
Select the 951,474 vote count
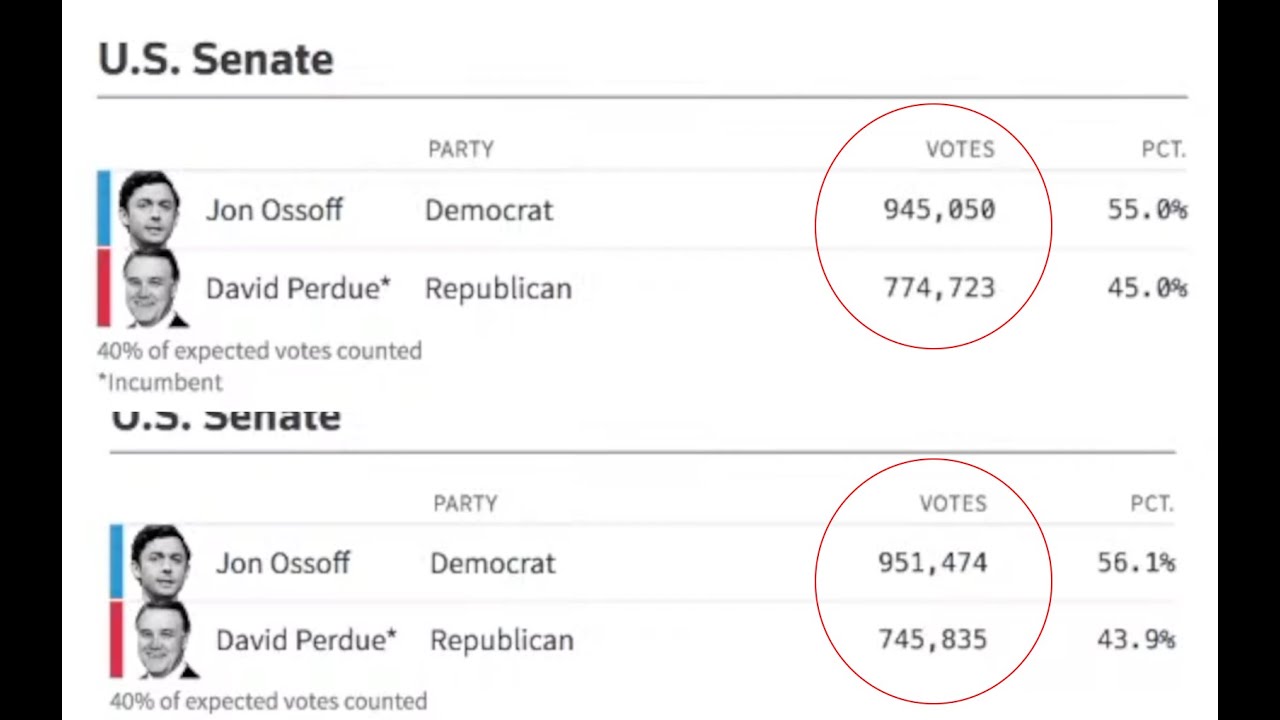932,563
